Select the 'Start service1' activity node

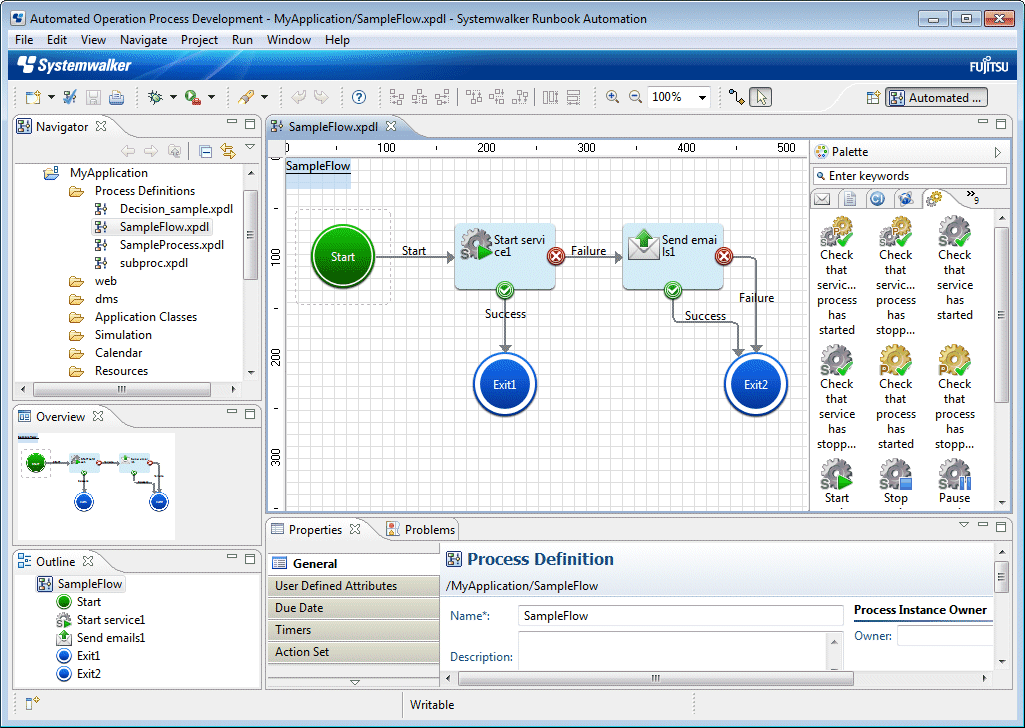click(505, 256)
